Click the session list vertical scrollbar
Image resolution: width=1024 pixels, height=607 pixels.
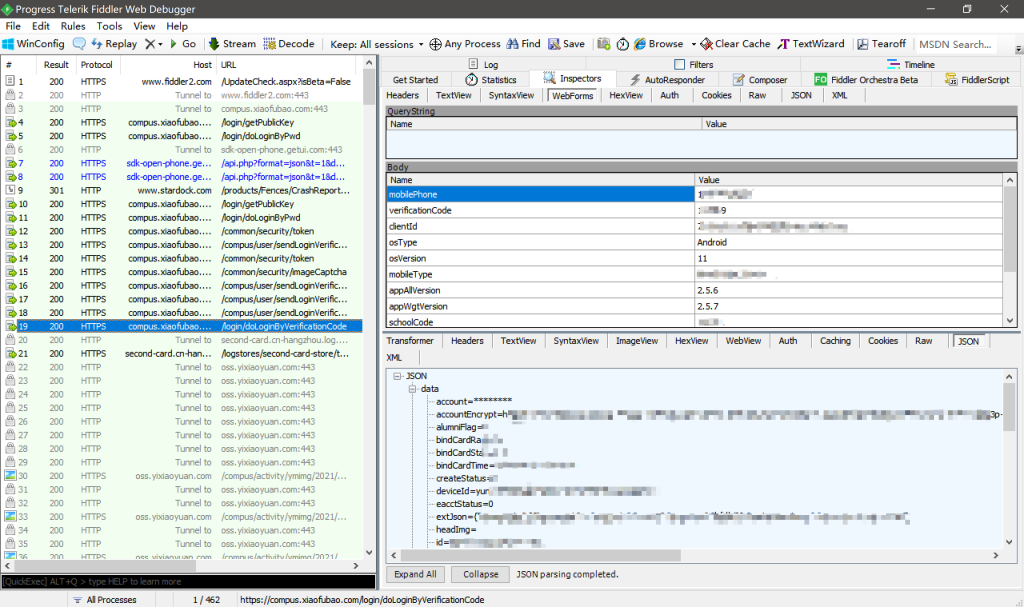click(x=369, y=308)
